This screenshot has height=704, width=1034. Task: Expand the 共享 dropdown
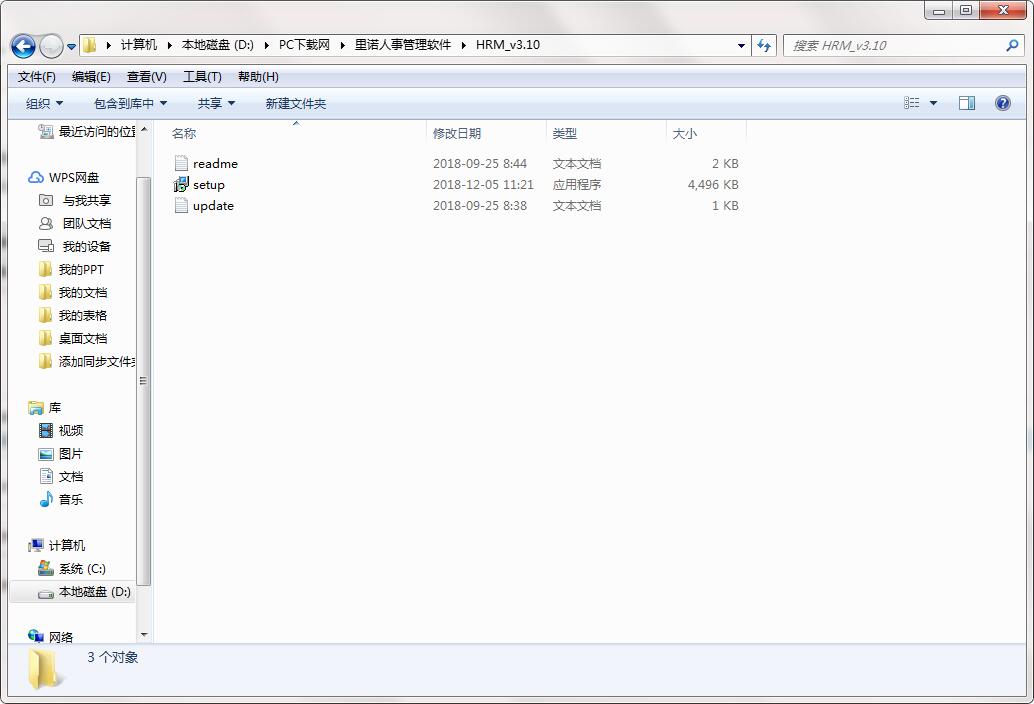click(216, 103)
